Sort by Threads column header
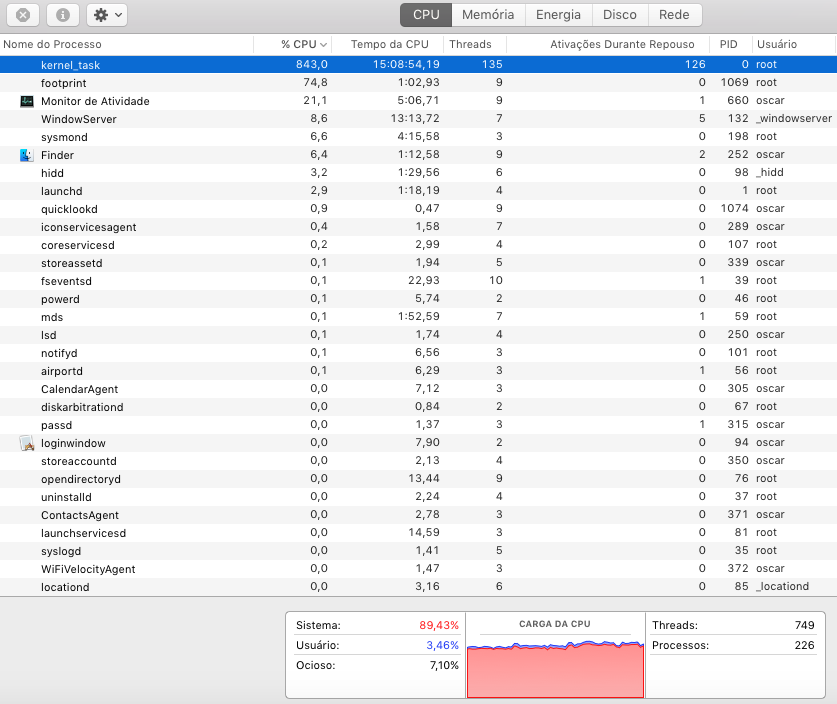Screen dimensions: 837x704 475,44
